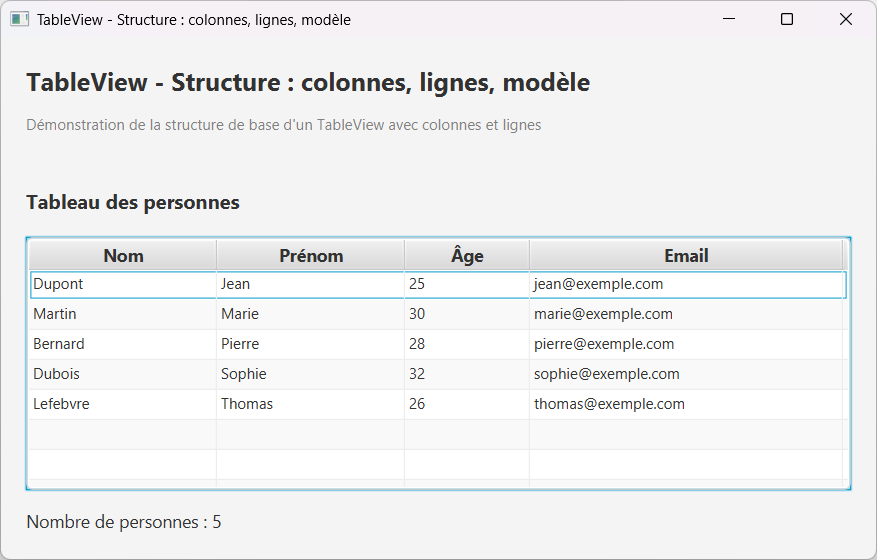Click the 'Tableau des personnes' heading

(133, 203)
